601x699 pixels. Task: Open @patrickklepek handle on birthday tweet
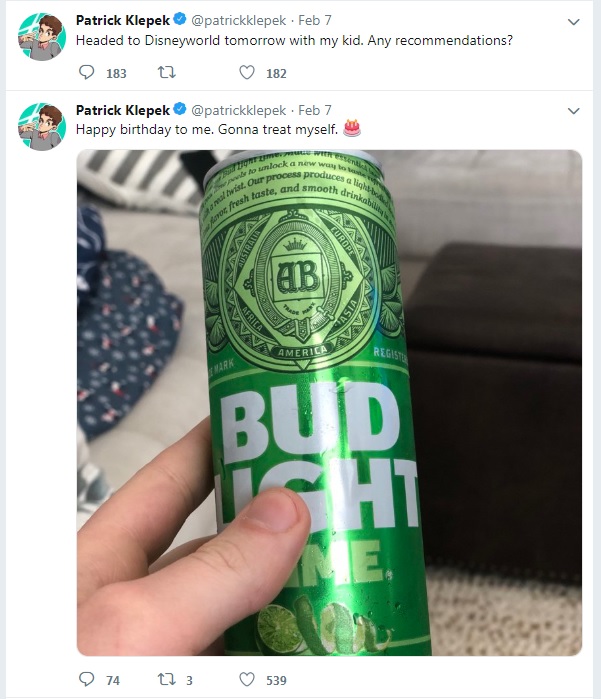coord(239,110)
